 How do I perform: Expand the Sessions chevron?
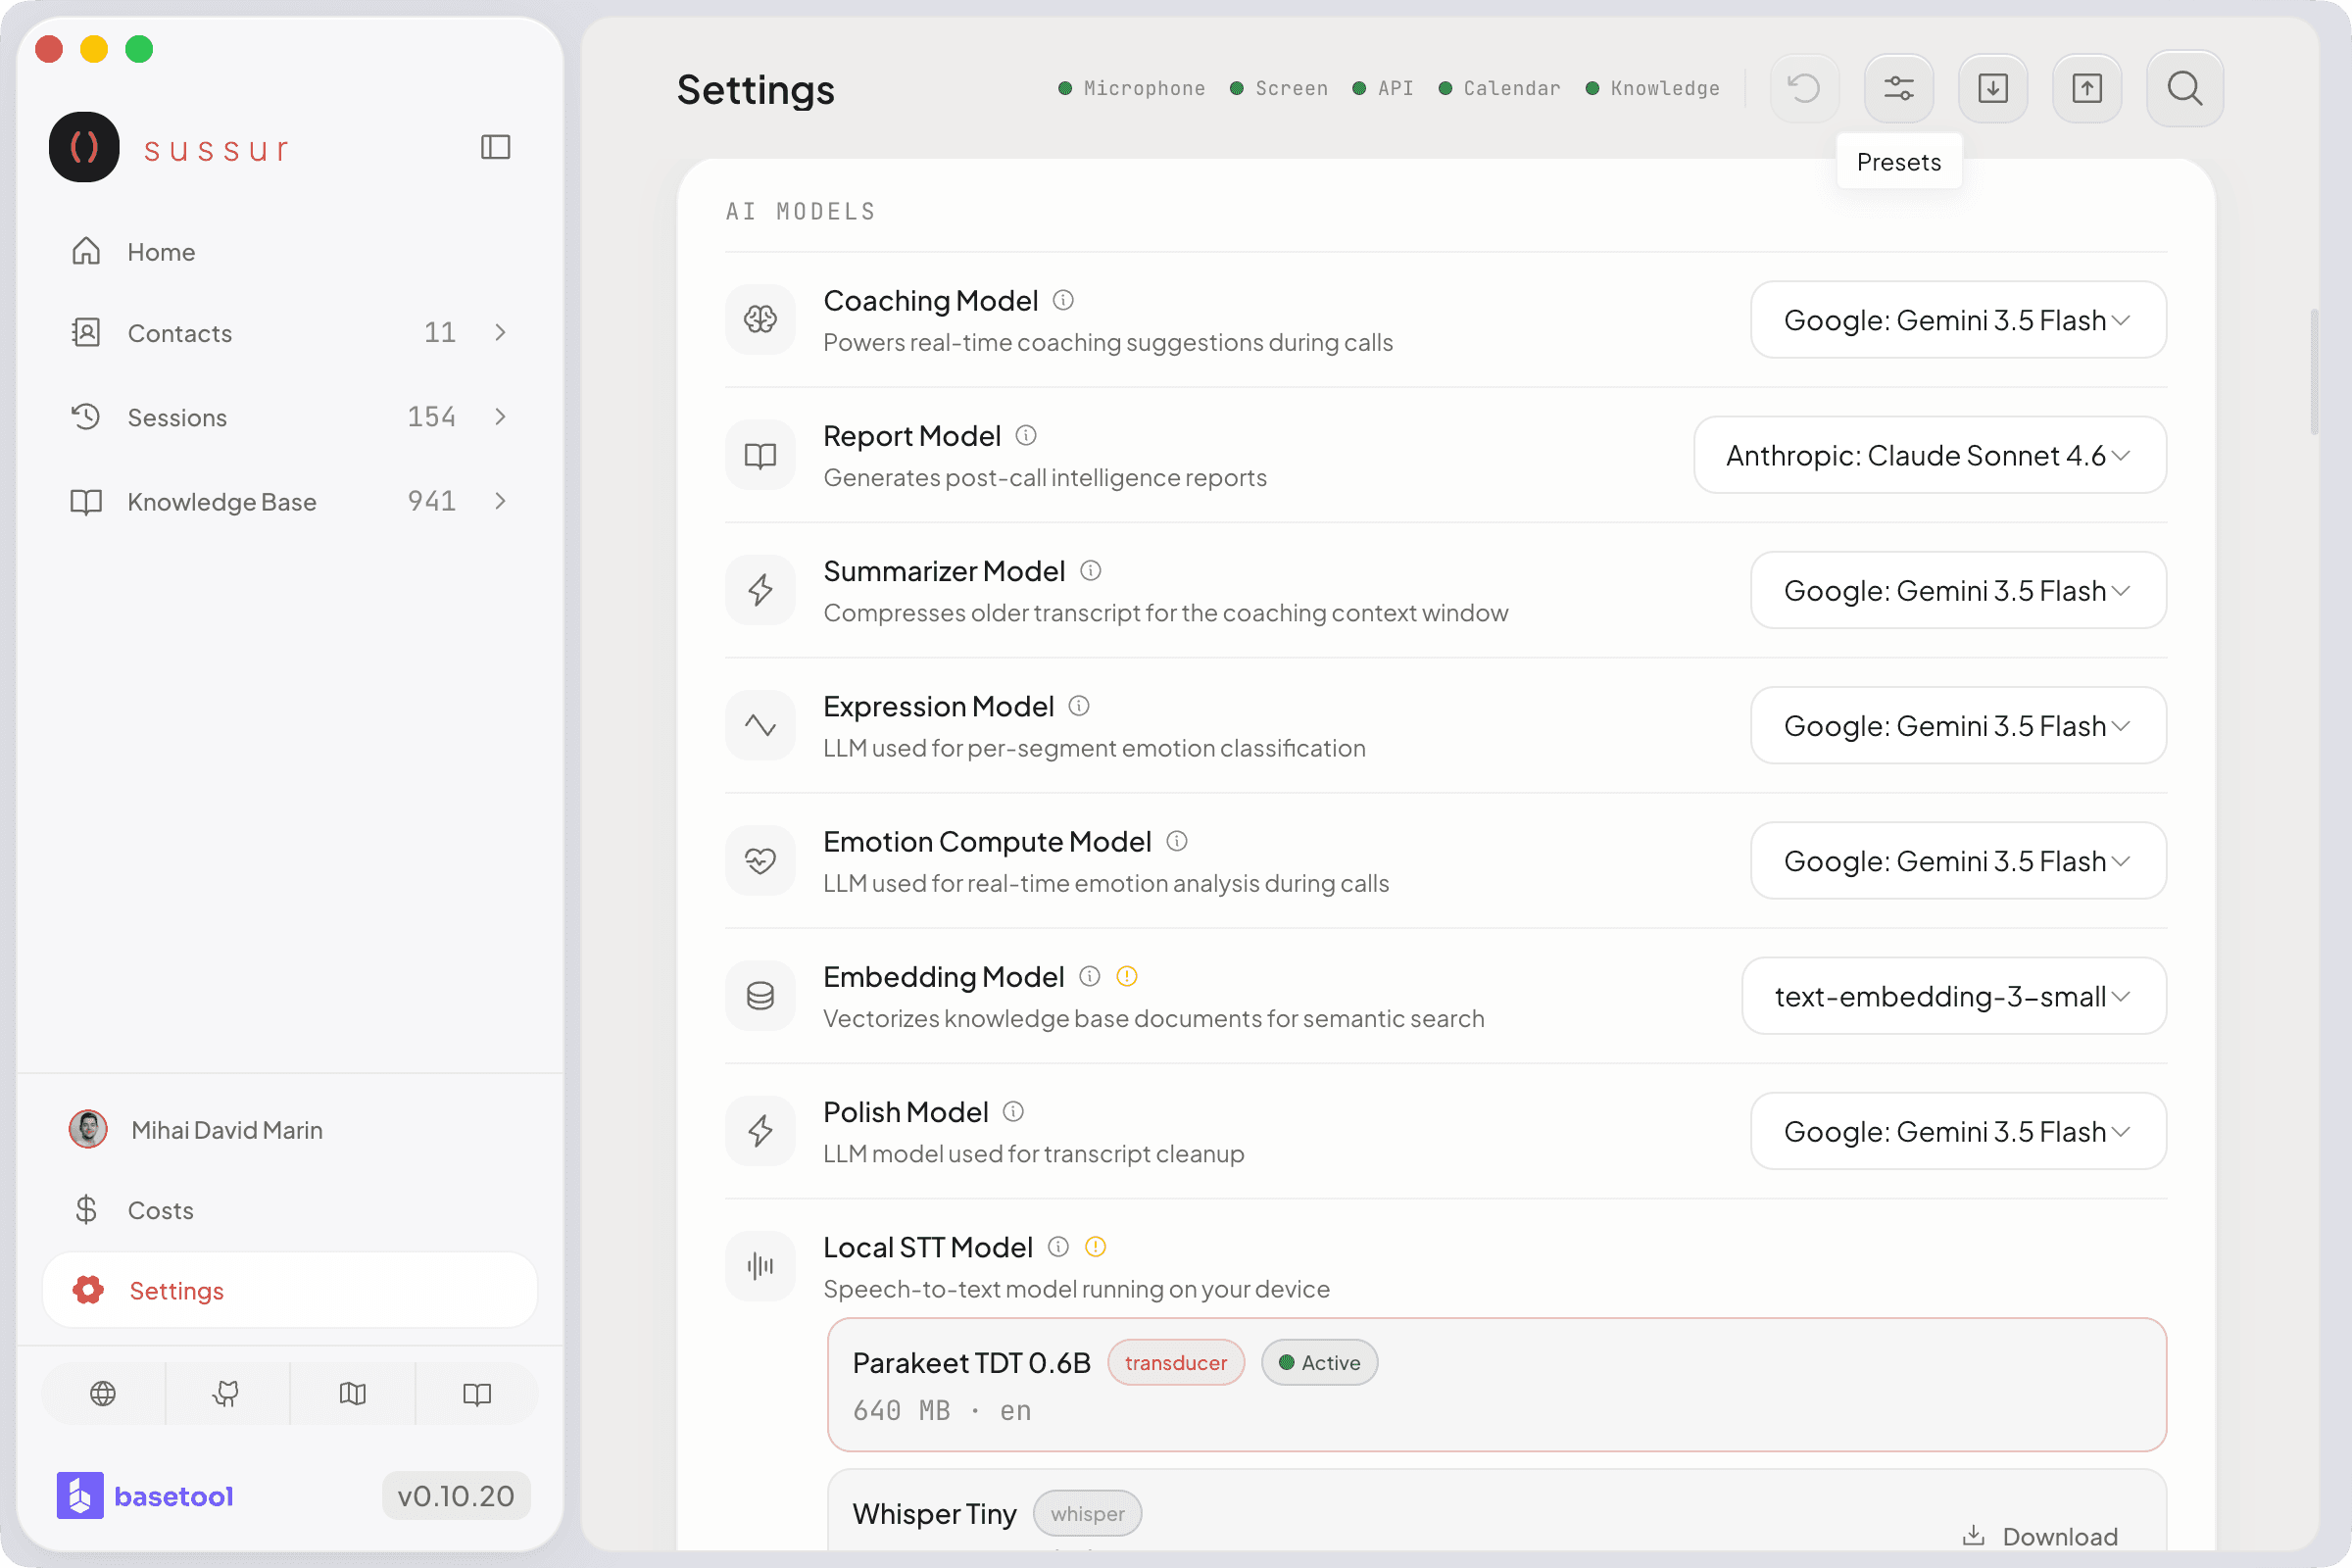[500, 416]
